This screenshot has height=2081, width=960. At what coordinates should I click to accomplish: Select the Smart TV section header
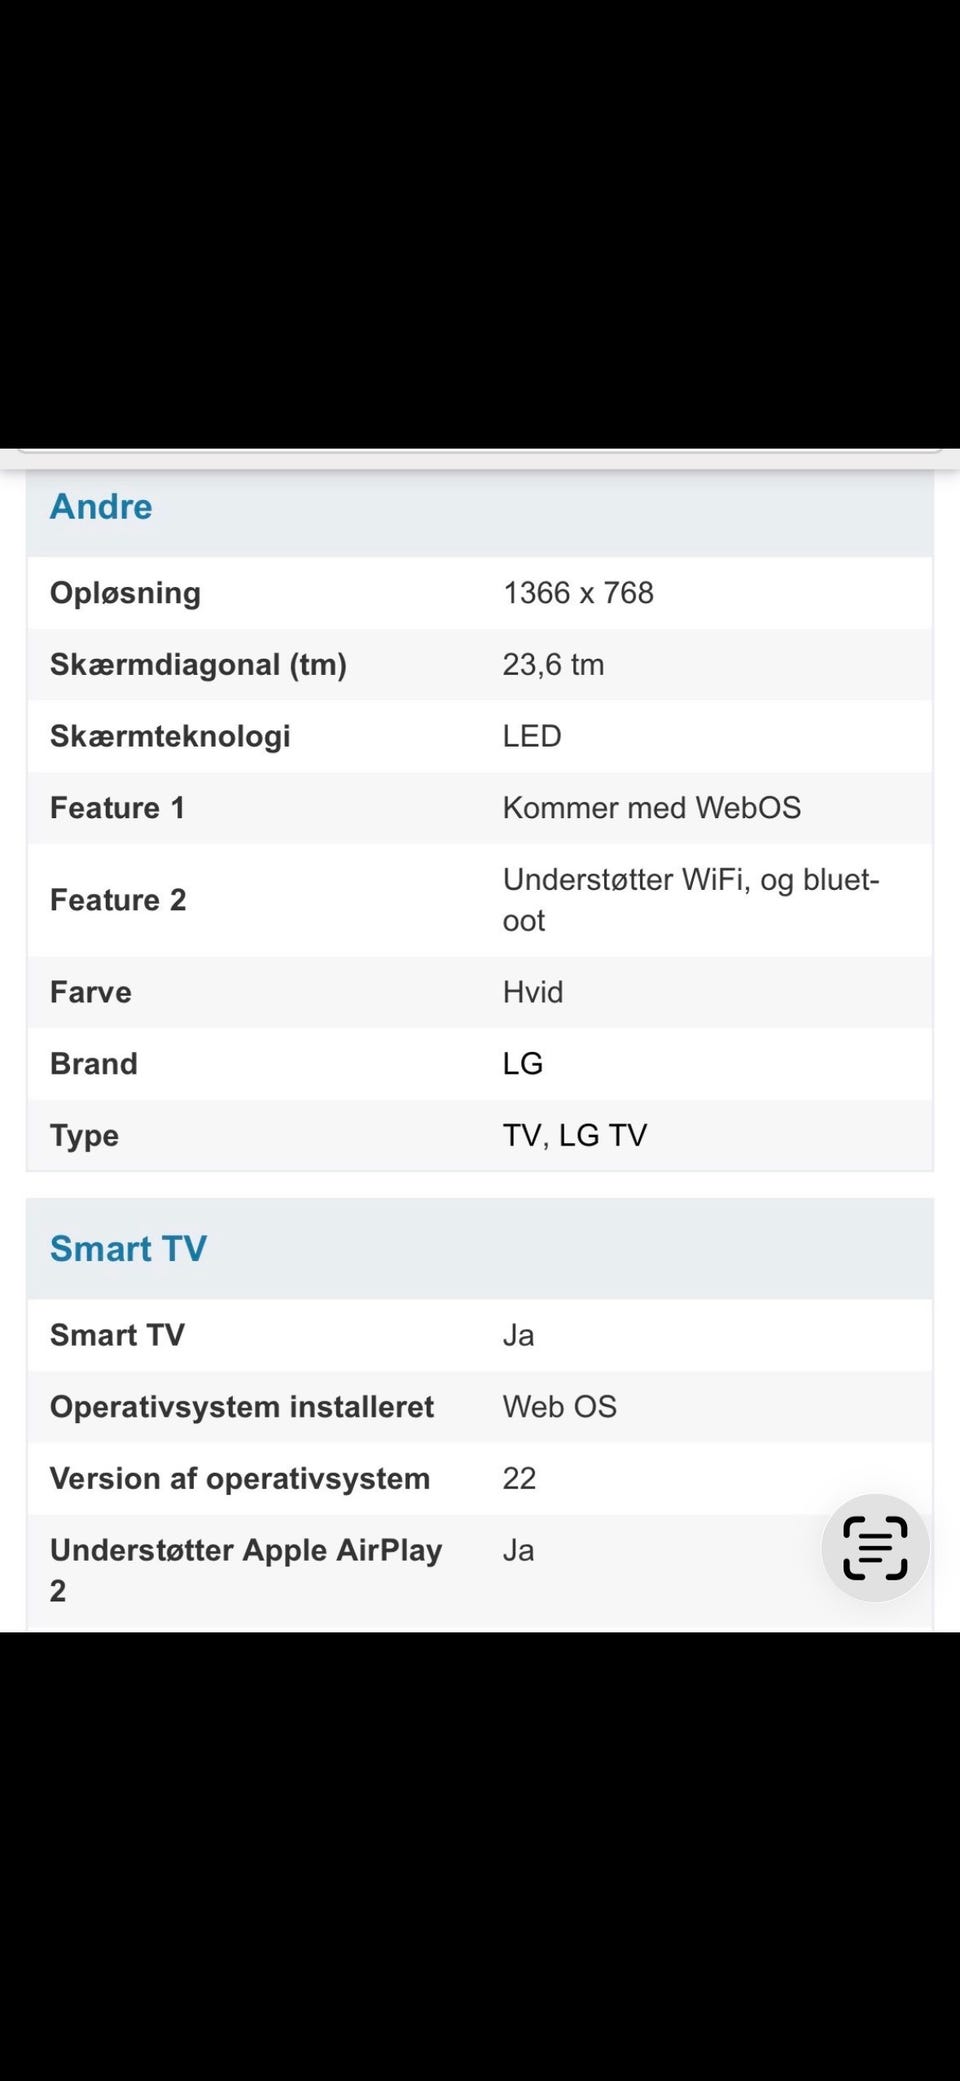128,1249
